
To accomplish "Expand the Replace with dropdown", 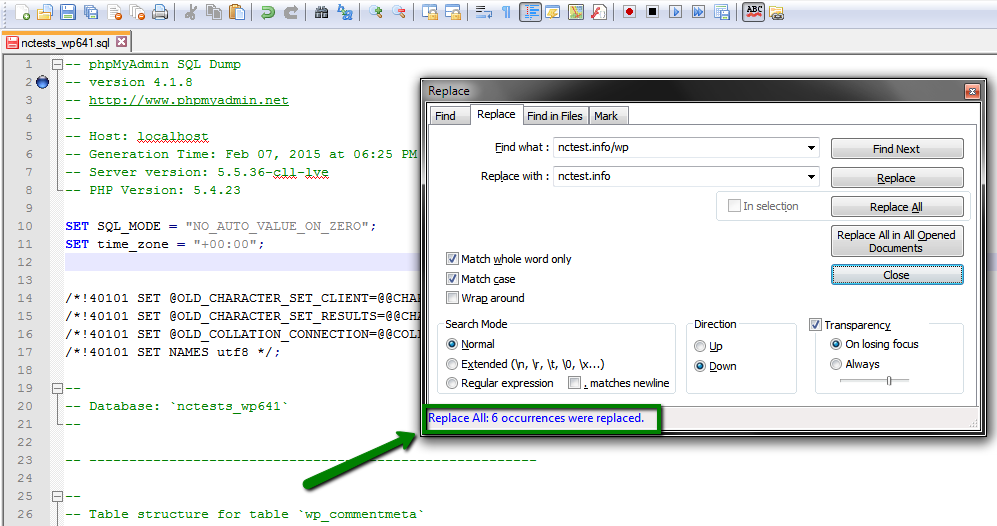I will pos(811,176).
